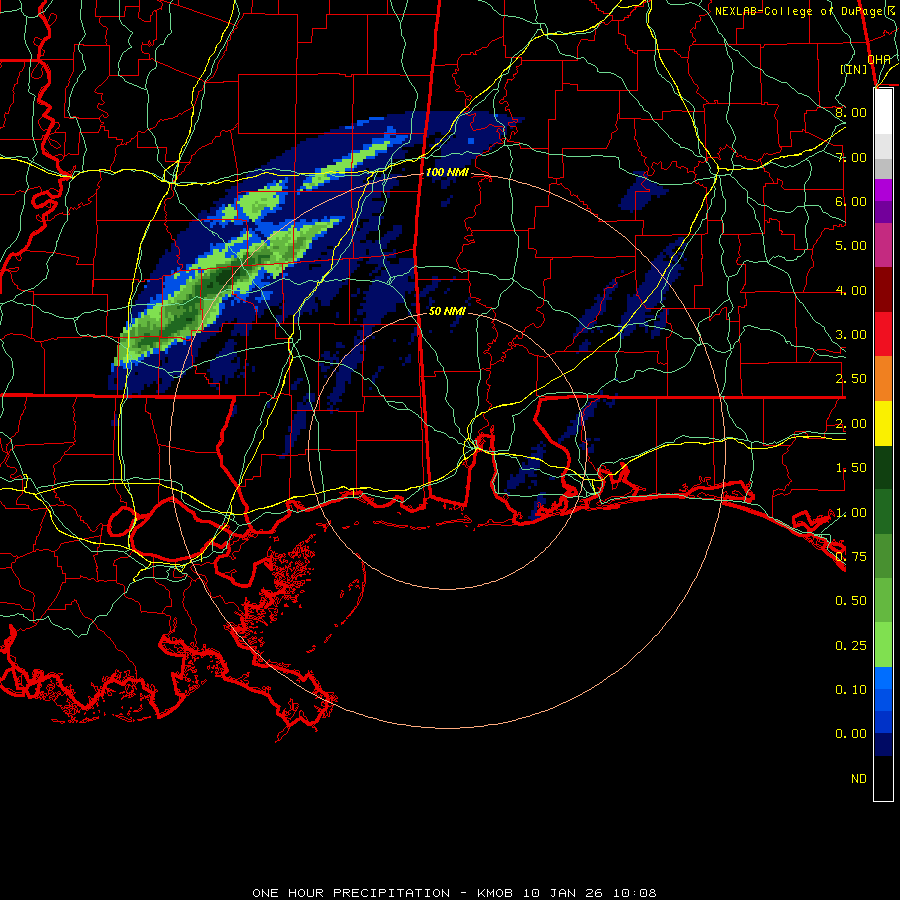This screenshot has width=900, height=900.
Task: Click the 7.00 legend value
Action: click(x=851, y=157)
